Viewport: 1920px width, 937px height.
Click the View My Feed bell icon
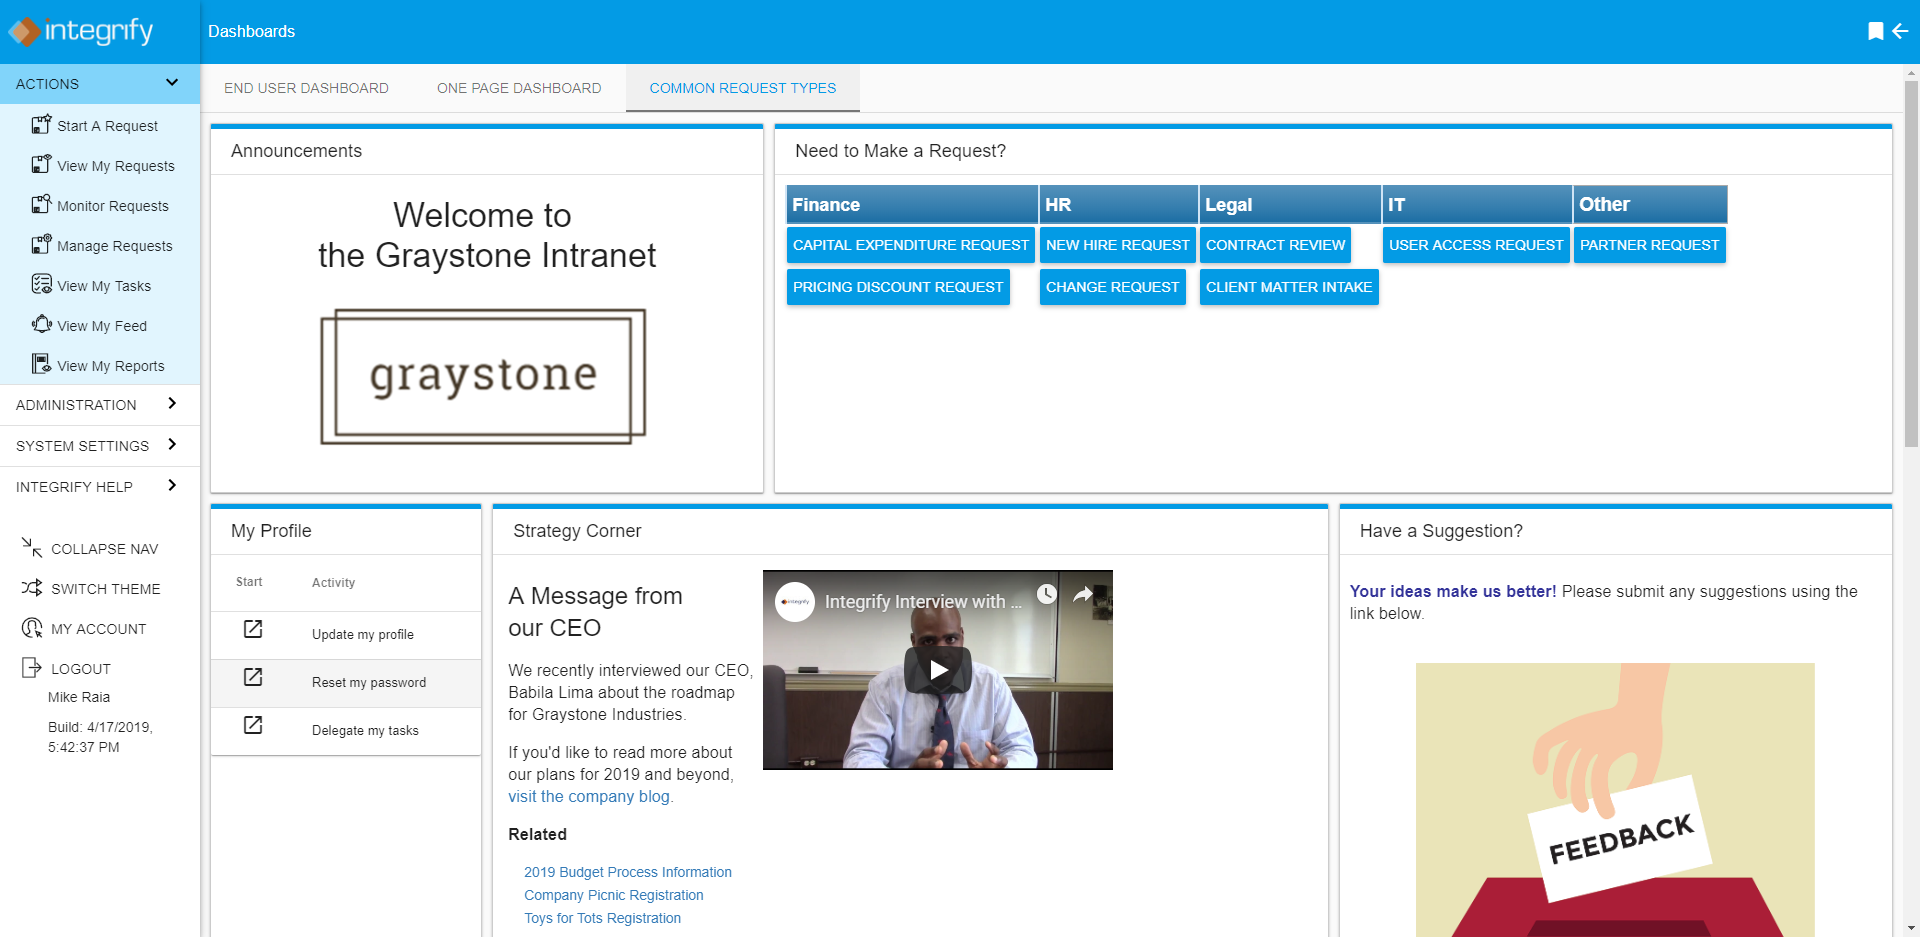pyautogui.click(x=40, y=324)
